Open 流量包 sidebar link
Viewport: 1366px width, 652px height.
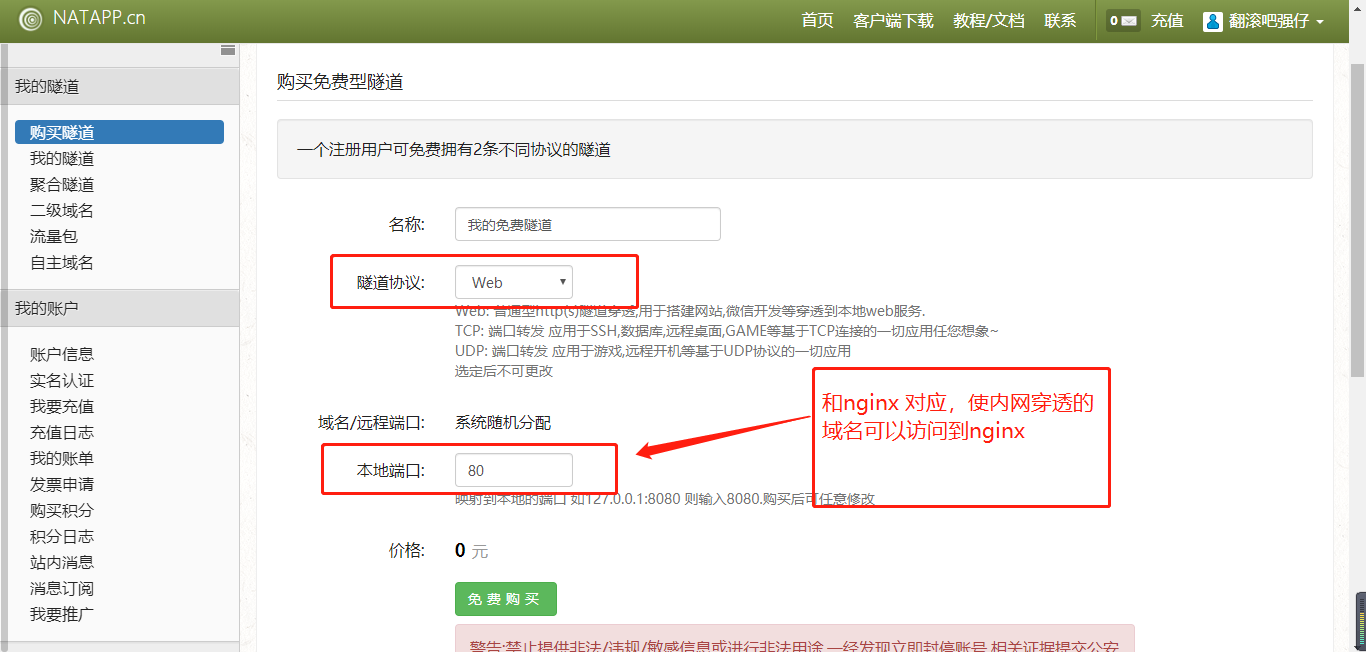[x=54, y=236]
